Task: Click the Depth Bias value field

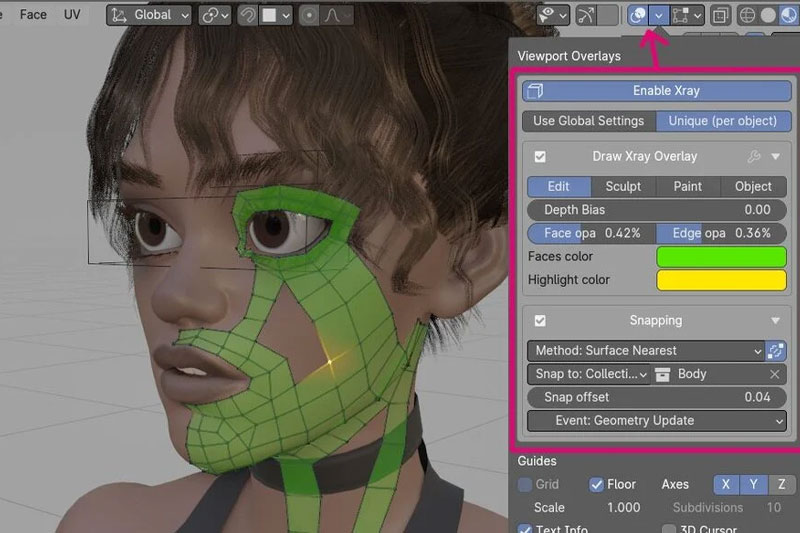Action: point(657,210)
